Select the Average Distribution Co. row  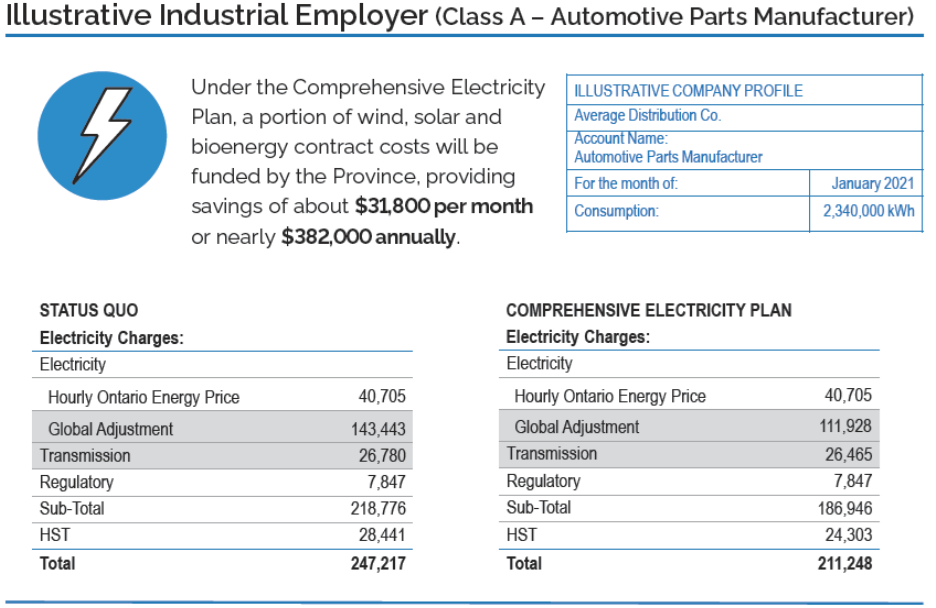(x=744, y=116)
